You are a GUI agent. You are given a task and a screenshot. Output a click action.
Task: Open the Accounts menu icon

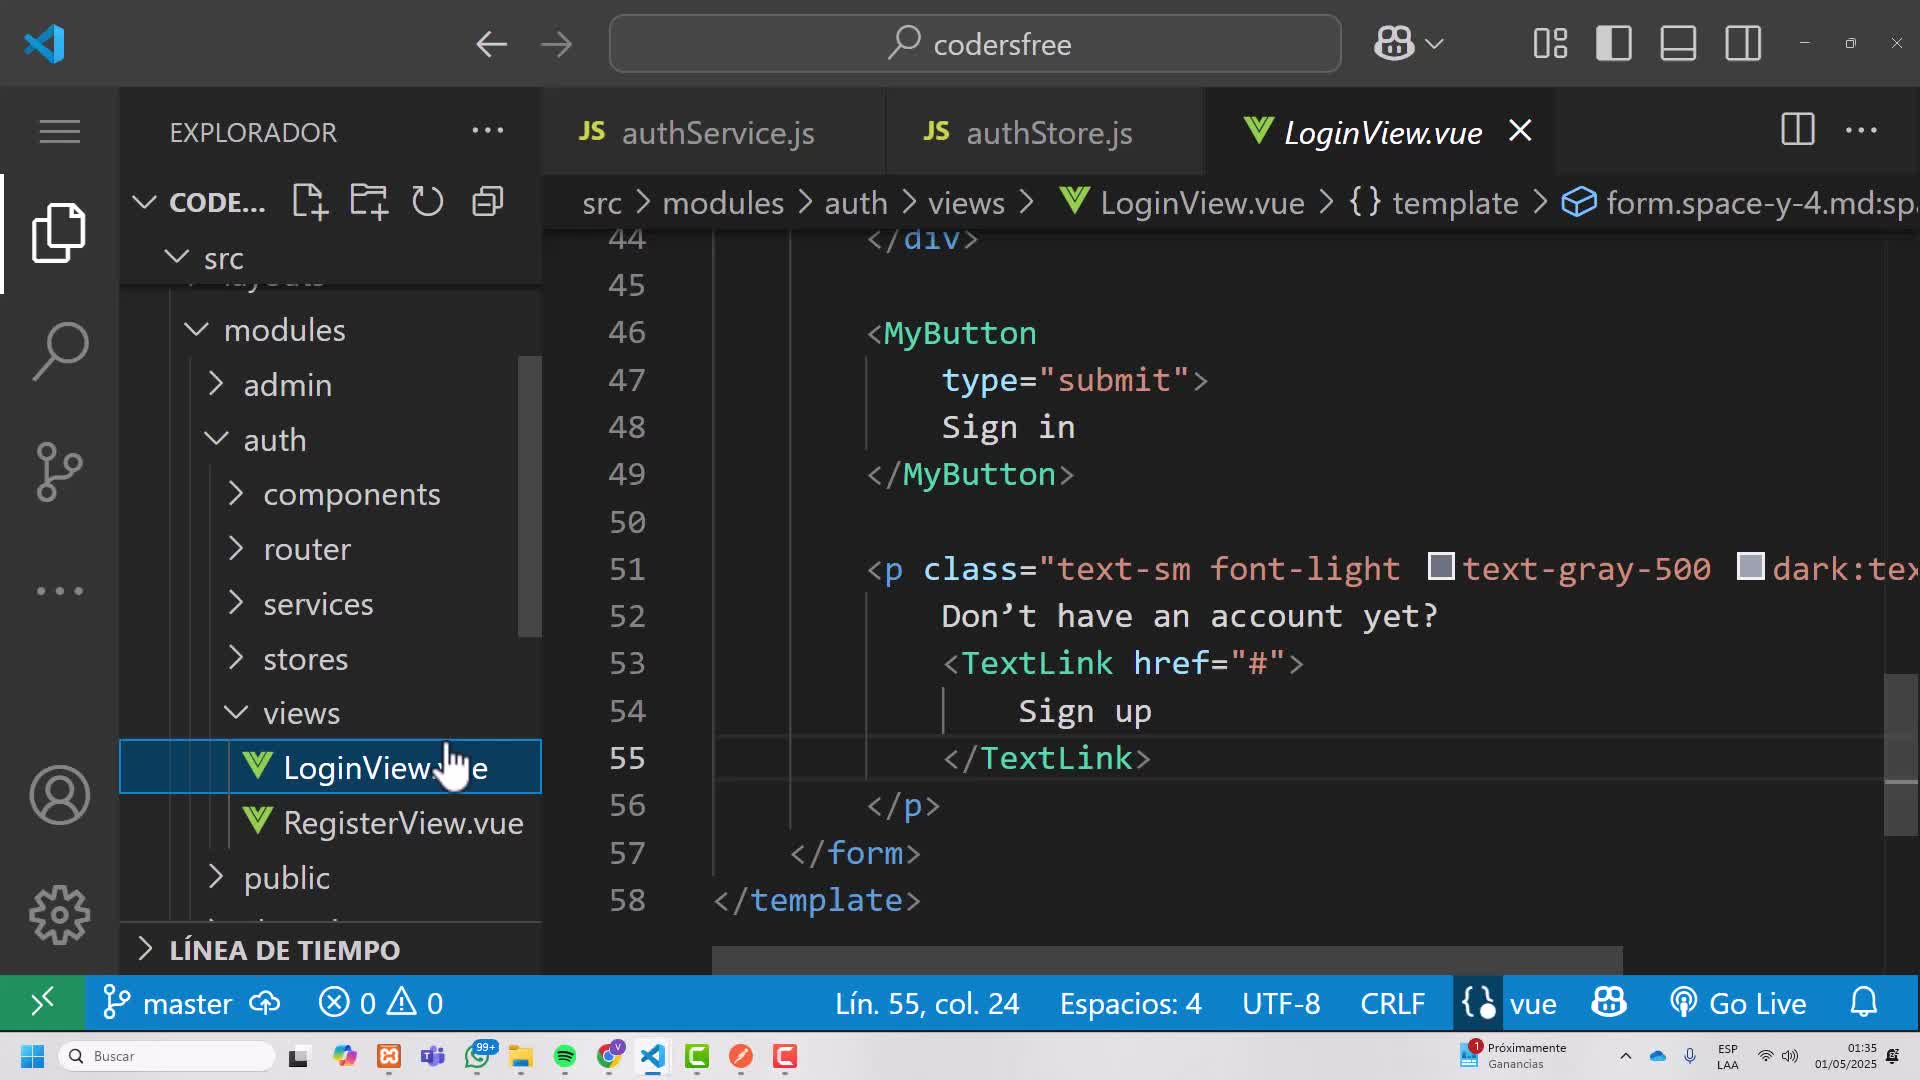59,795
